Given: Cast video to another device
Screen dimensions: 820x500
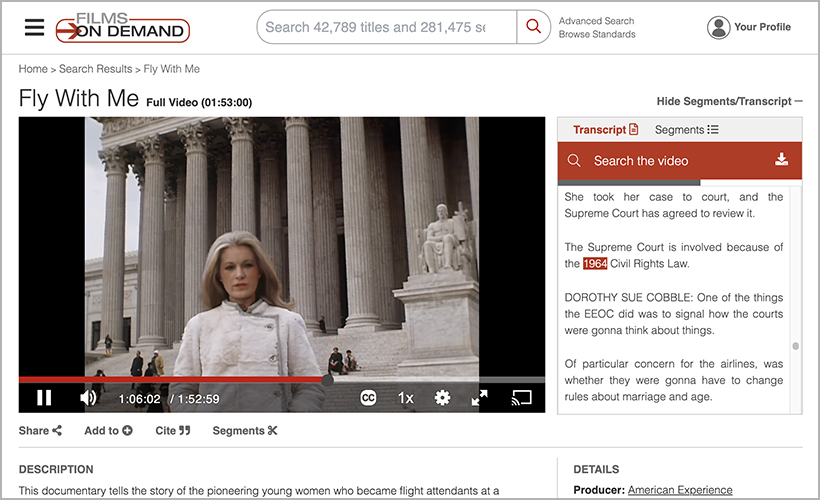Looking at the screenshot, I should point(521,398).
